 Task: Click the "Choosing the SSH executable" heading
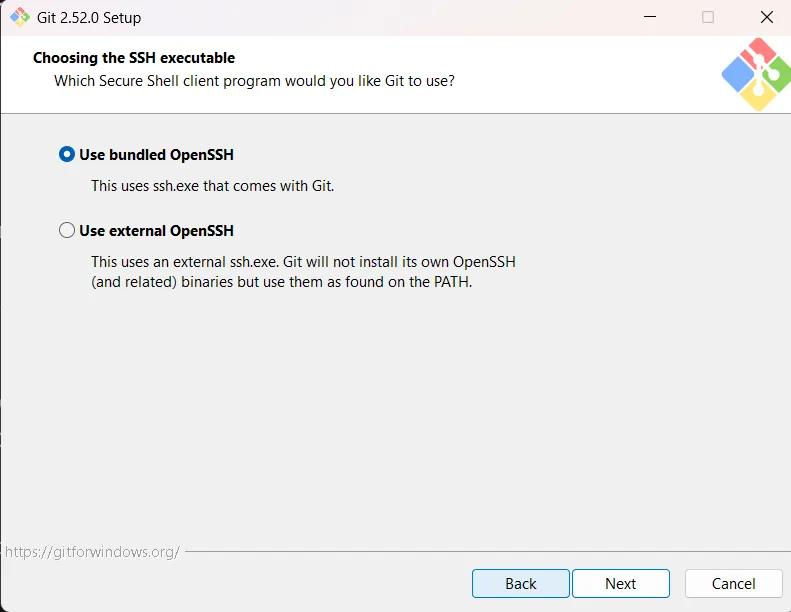(134, 58)
